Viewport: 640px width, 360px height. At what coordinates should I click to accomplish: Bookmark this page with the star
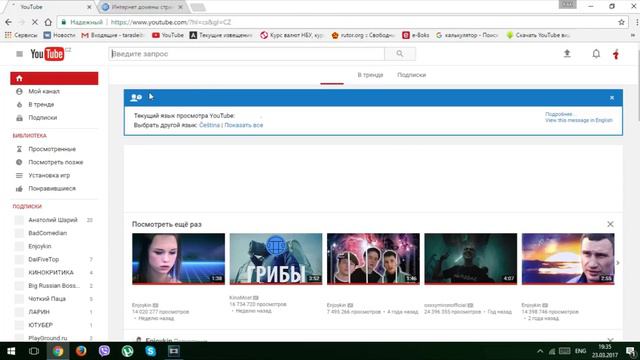click(621, 22)
